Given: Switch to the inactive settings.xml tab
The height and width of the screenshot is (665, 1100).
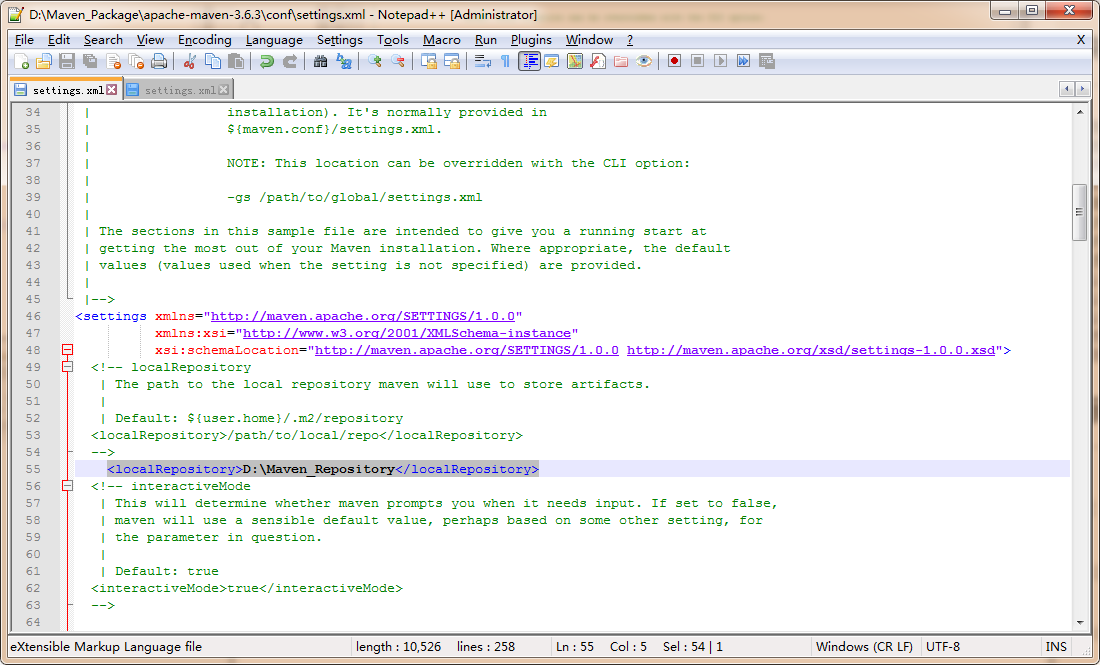Looking at the screenshot, I should [180, 90].
